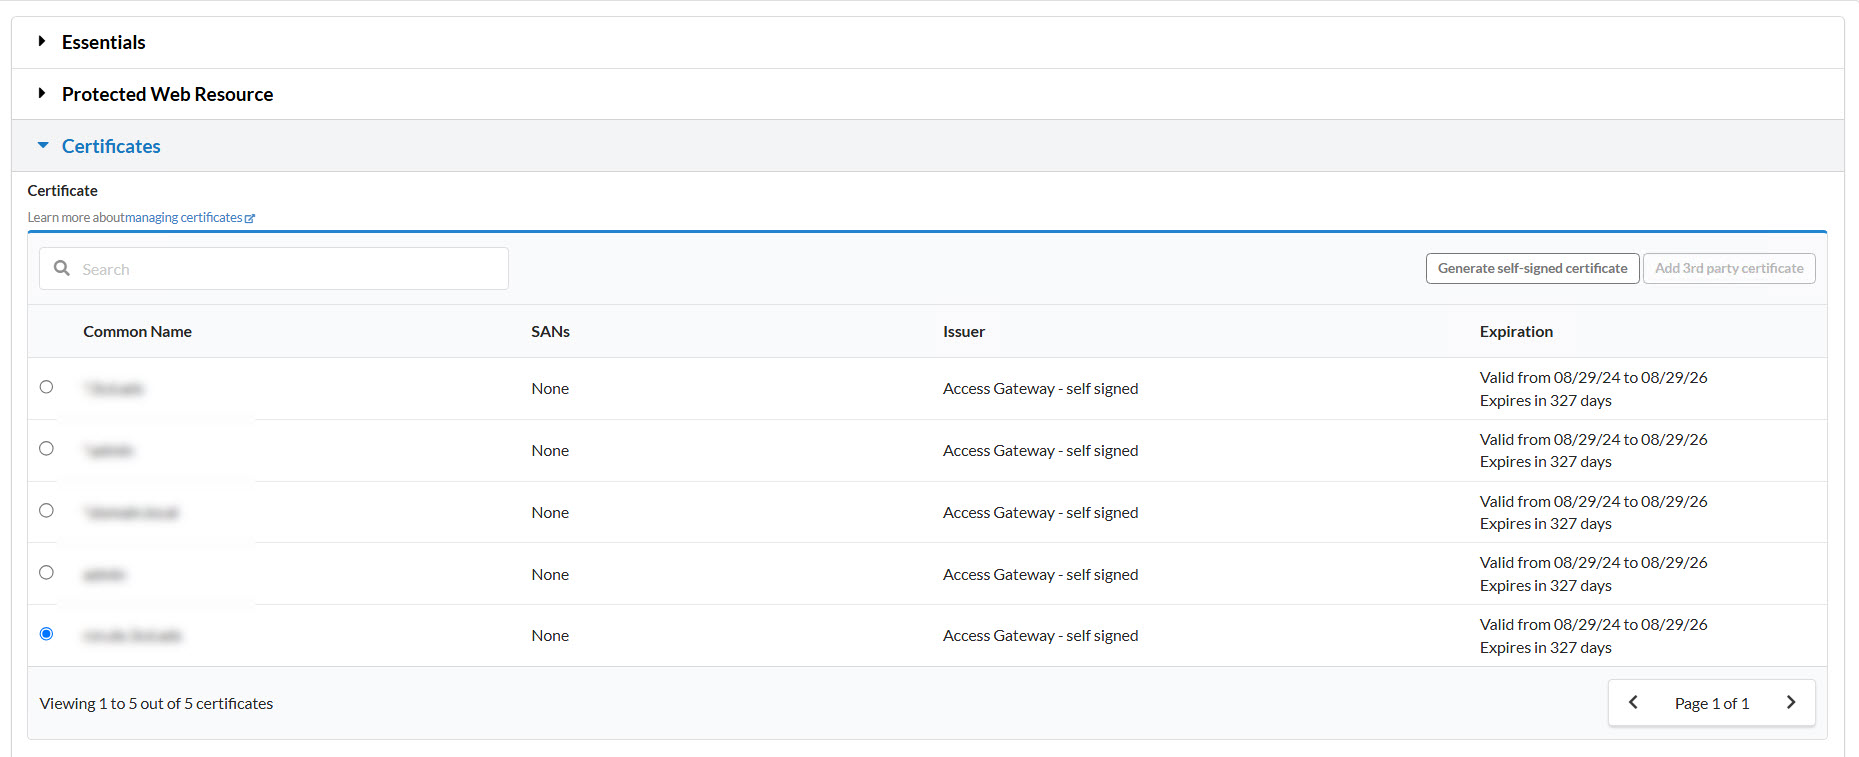1859x757 pixels.
Task: Focus the certificate Search input field
Action: click(x=290, y=269)
